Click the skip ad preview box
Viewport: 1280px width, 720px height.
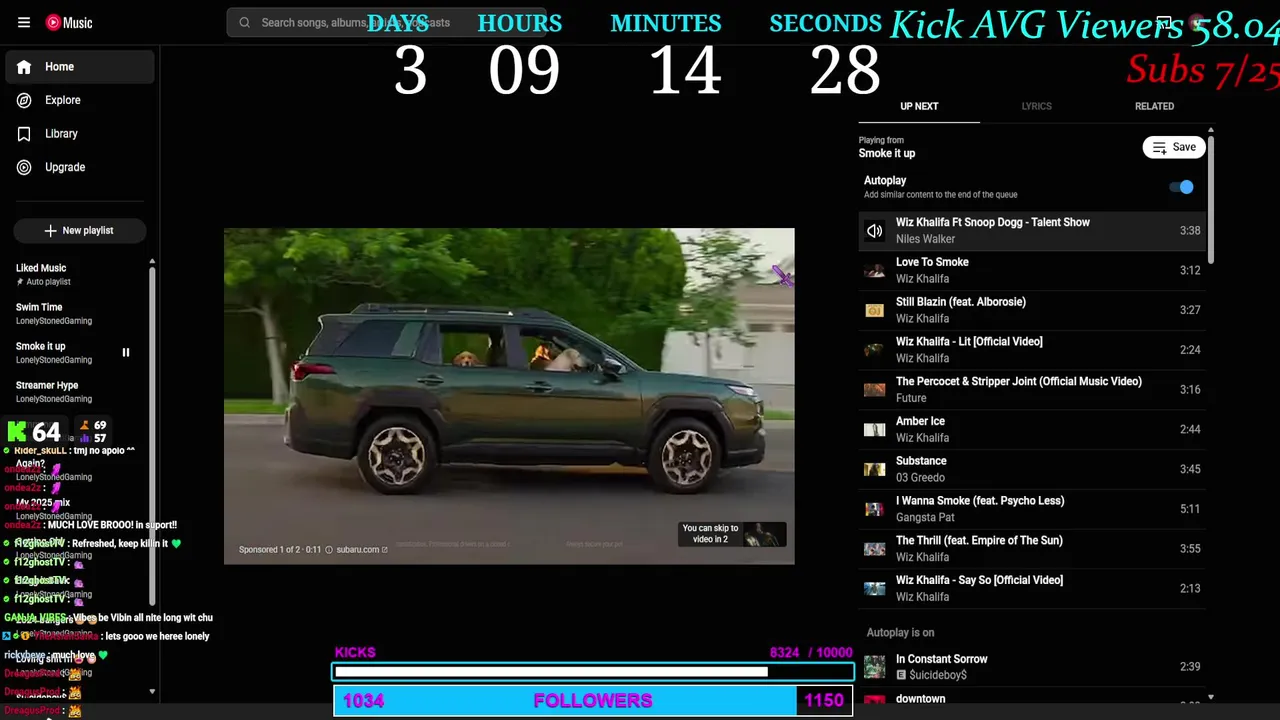click(x=732, y=534)
